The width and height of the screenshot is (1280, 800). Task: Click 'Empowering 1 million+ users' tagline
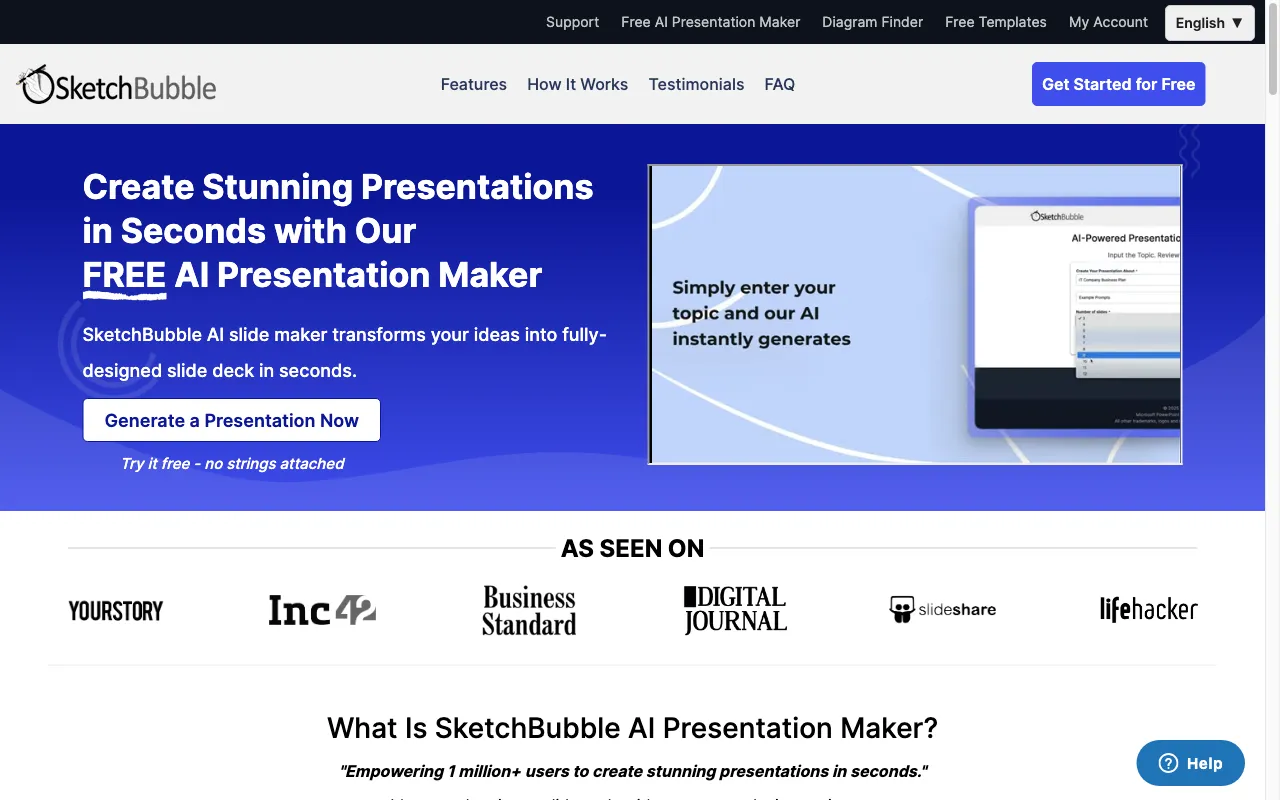pyautogui.click(x=634, y=771)
